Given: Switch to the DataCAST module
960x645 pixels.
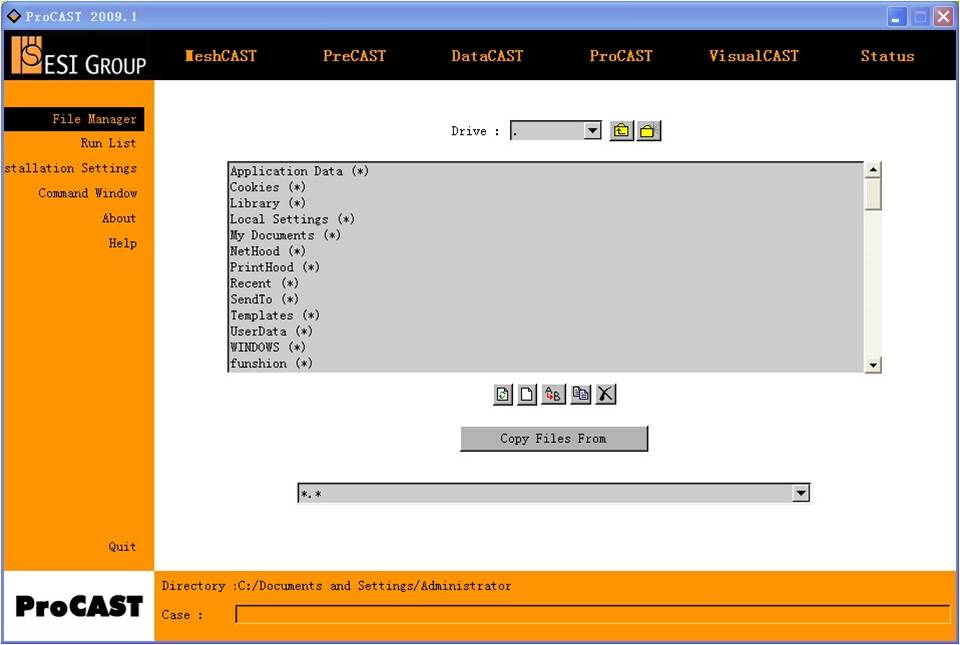Looking at the screenshot, I should click(x=487, y=56).
